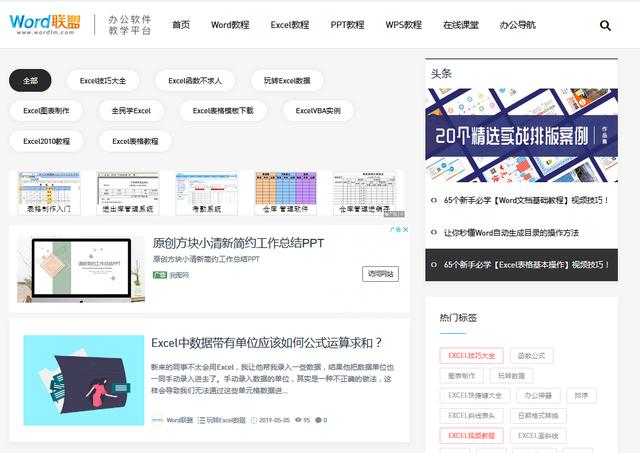This screenshot has width=640, height=453.
Task: Open 仓库管理软件 ad thumbnail
Action: click(285, 193)
